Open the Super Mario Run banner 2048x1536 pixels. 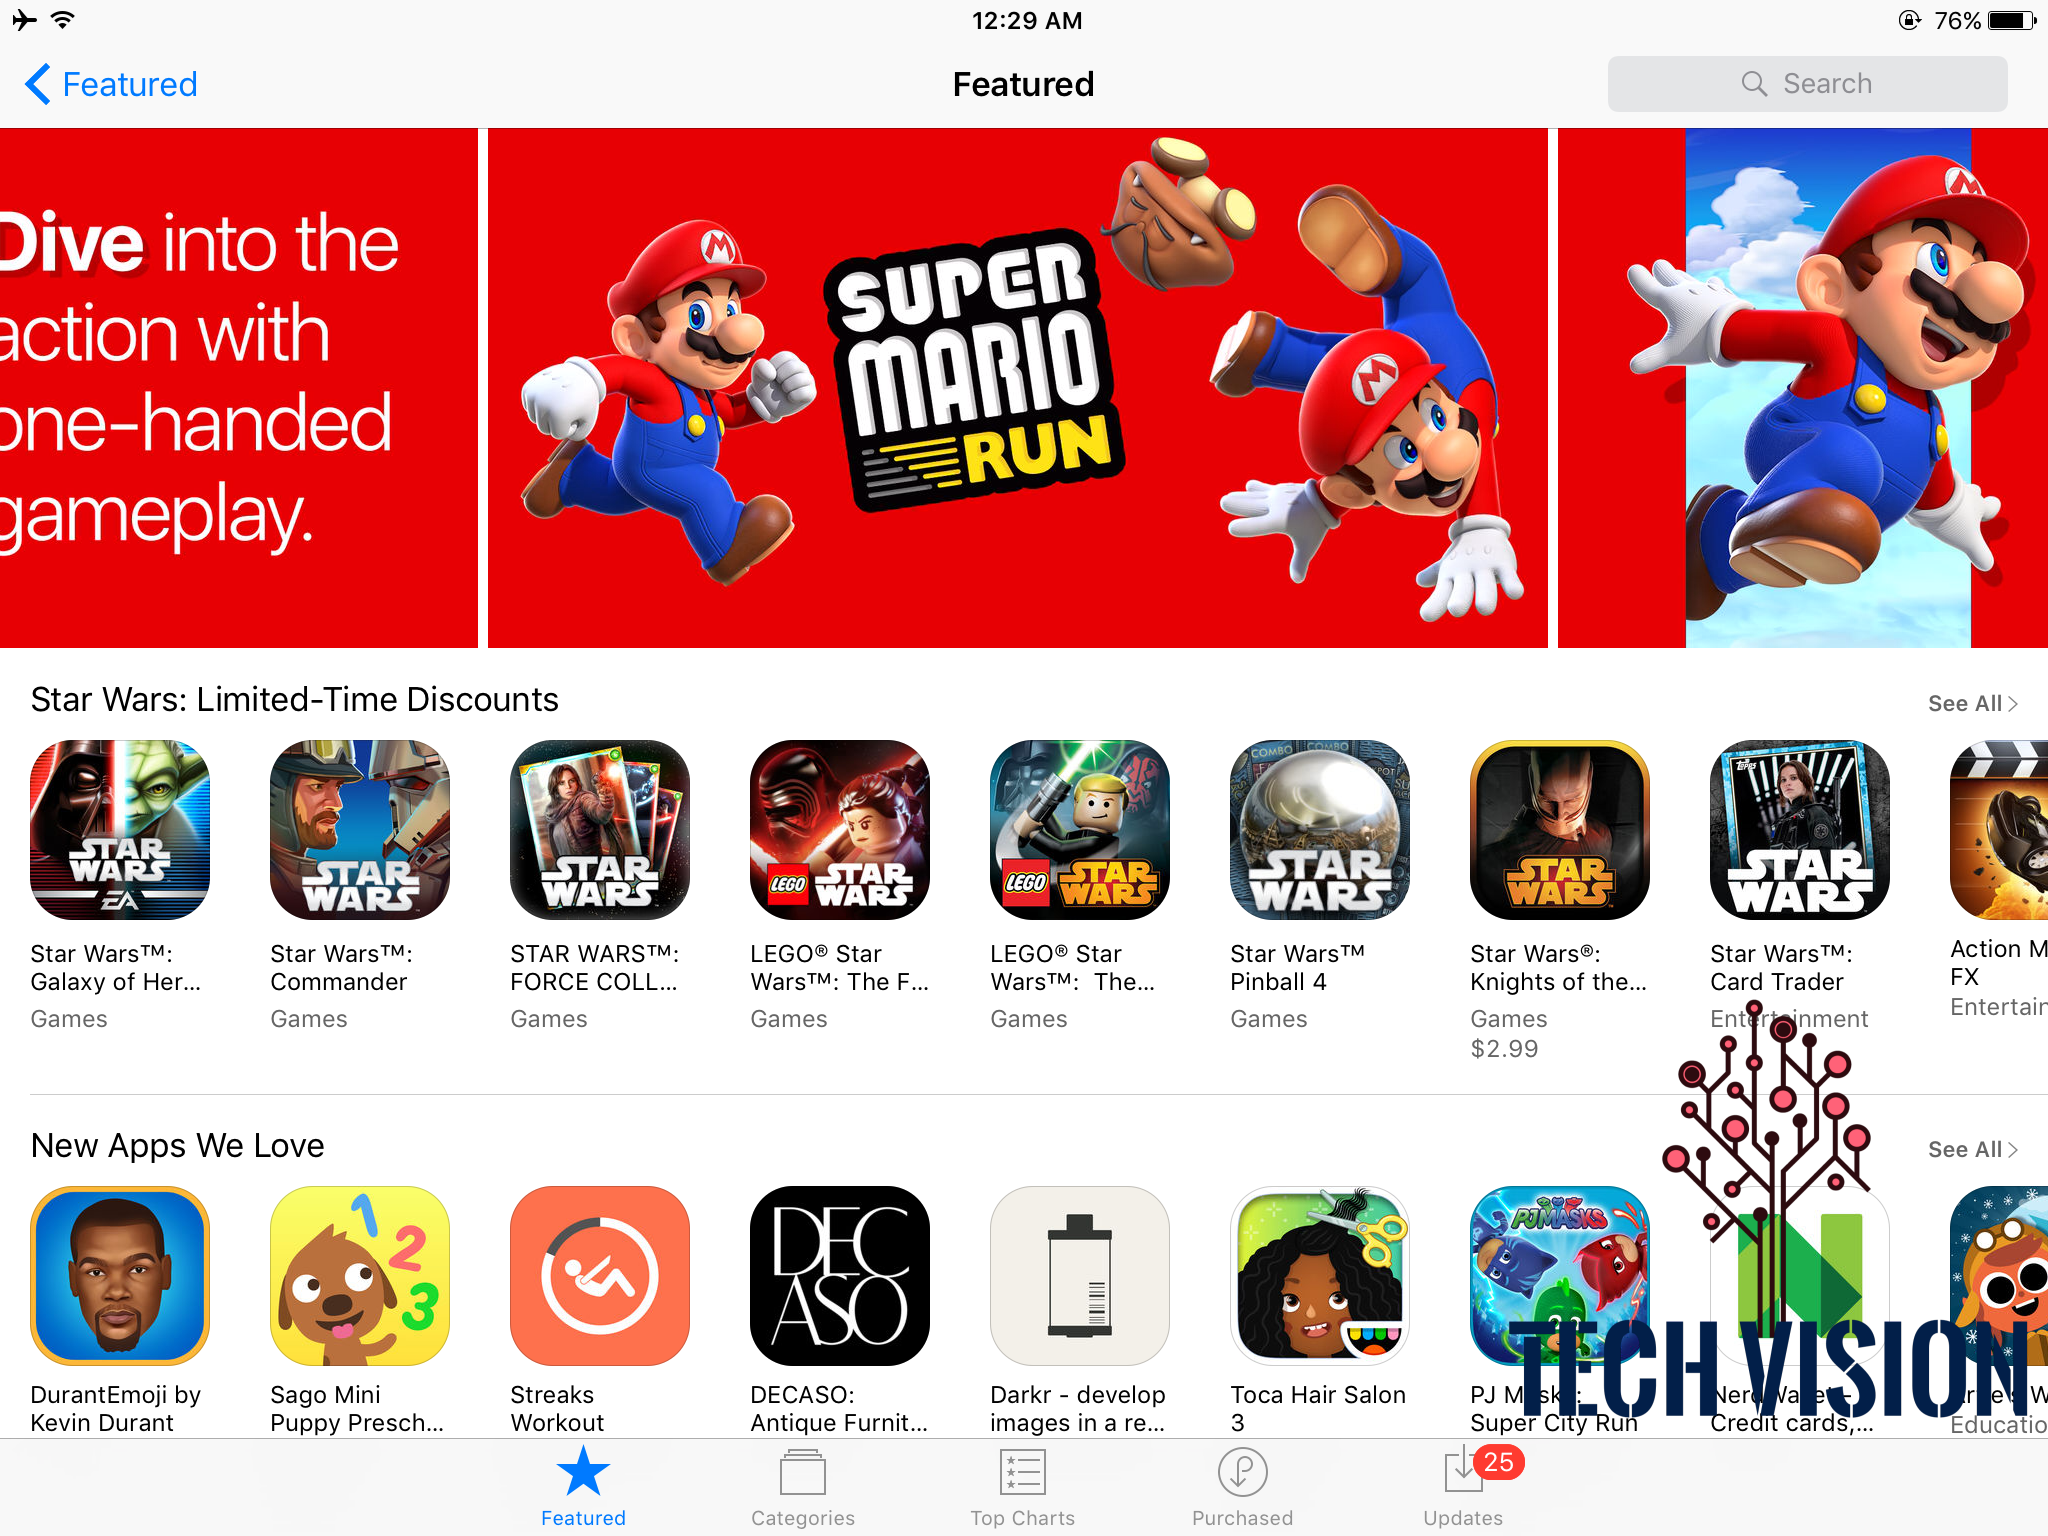(x=1018, y=388)
